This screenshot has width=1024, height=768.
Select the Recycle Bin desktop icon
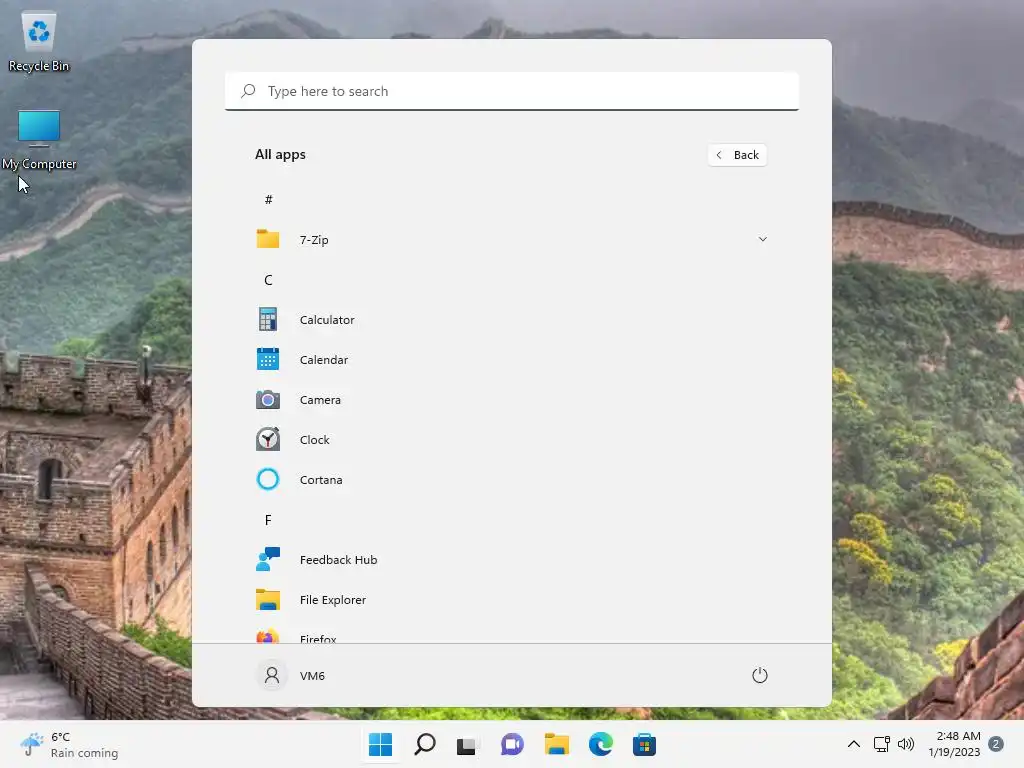tap(39, 42)
